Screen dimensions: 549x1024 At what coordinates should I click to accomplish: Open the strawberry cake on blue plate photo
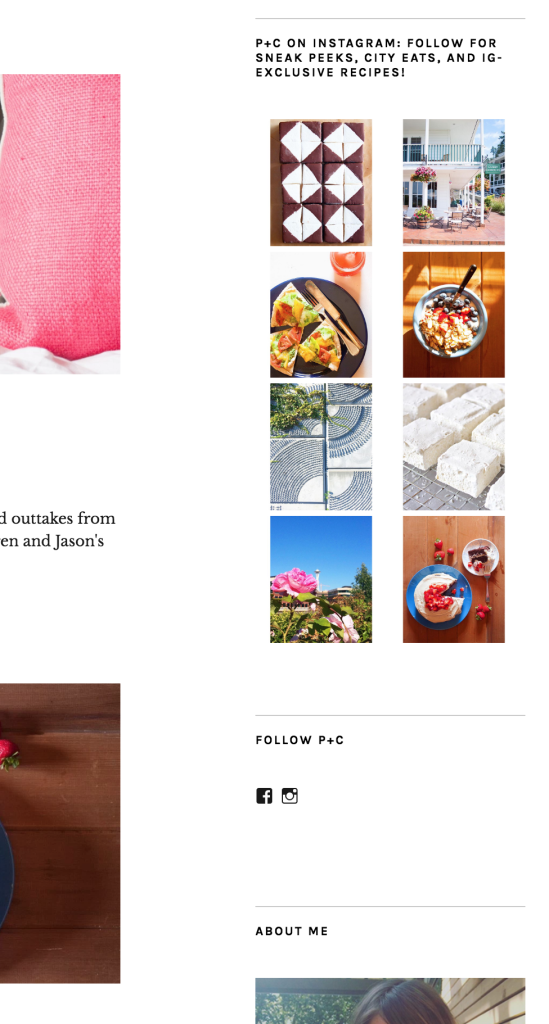[454, 579]
